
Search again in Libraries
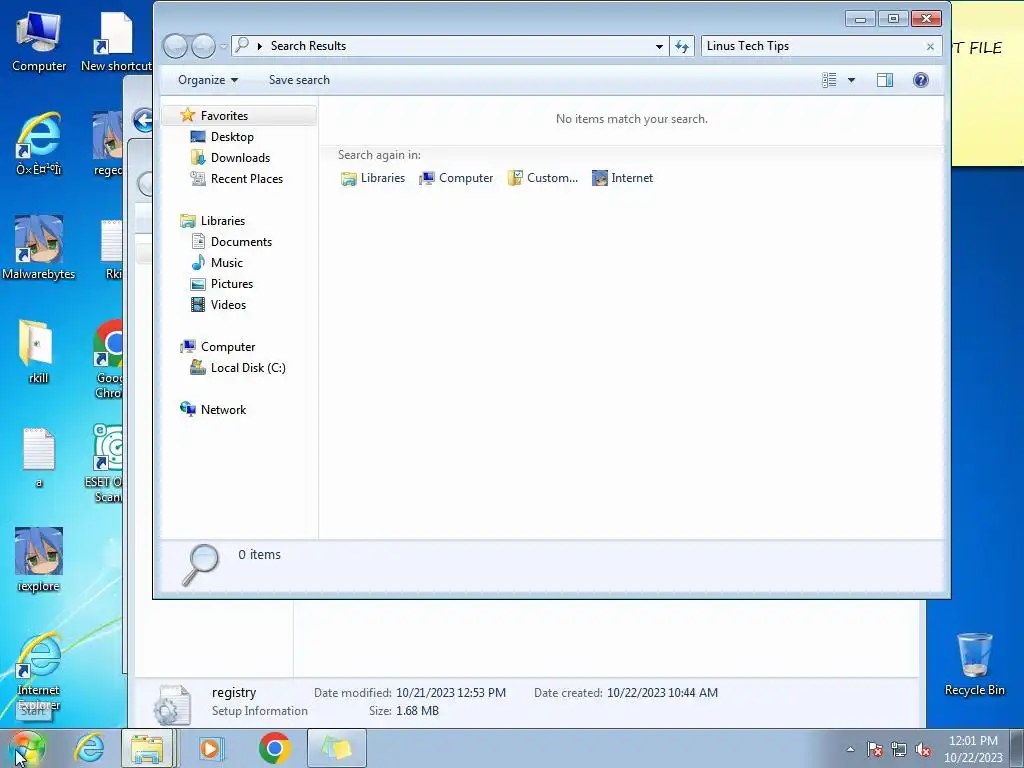tap(373, 178)
